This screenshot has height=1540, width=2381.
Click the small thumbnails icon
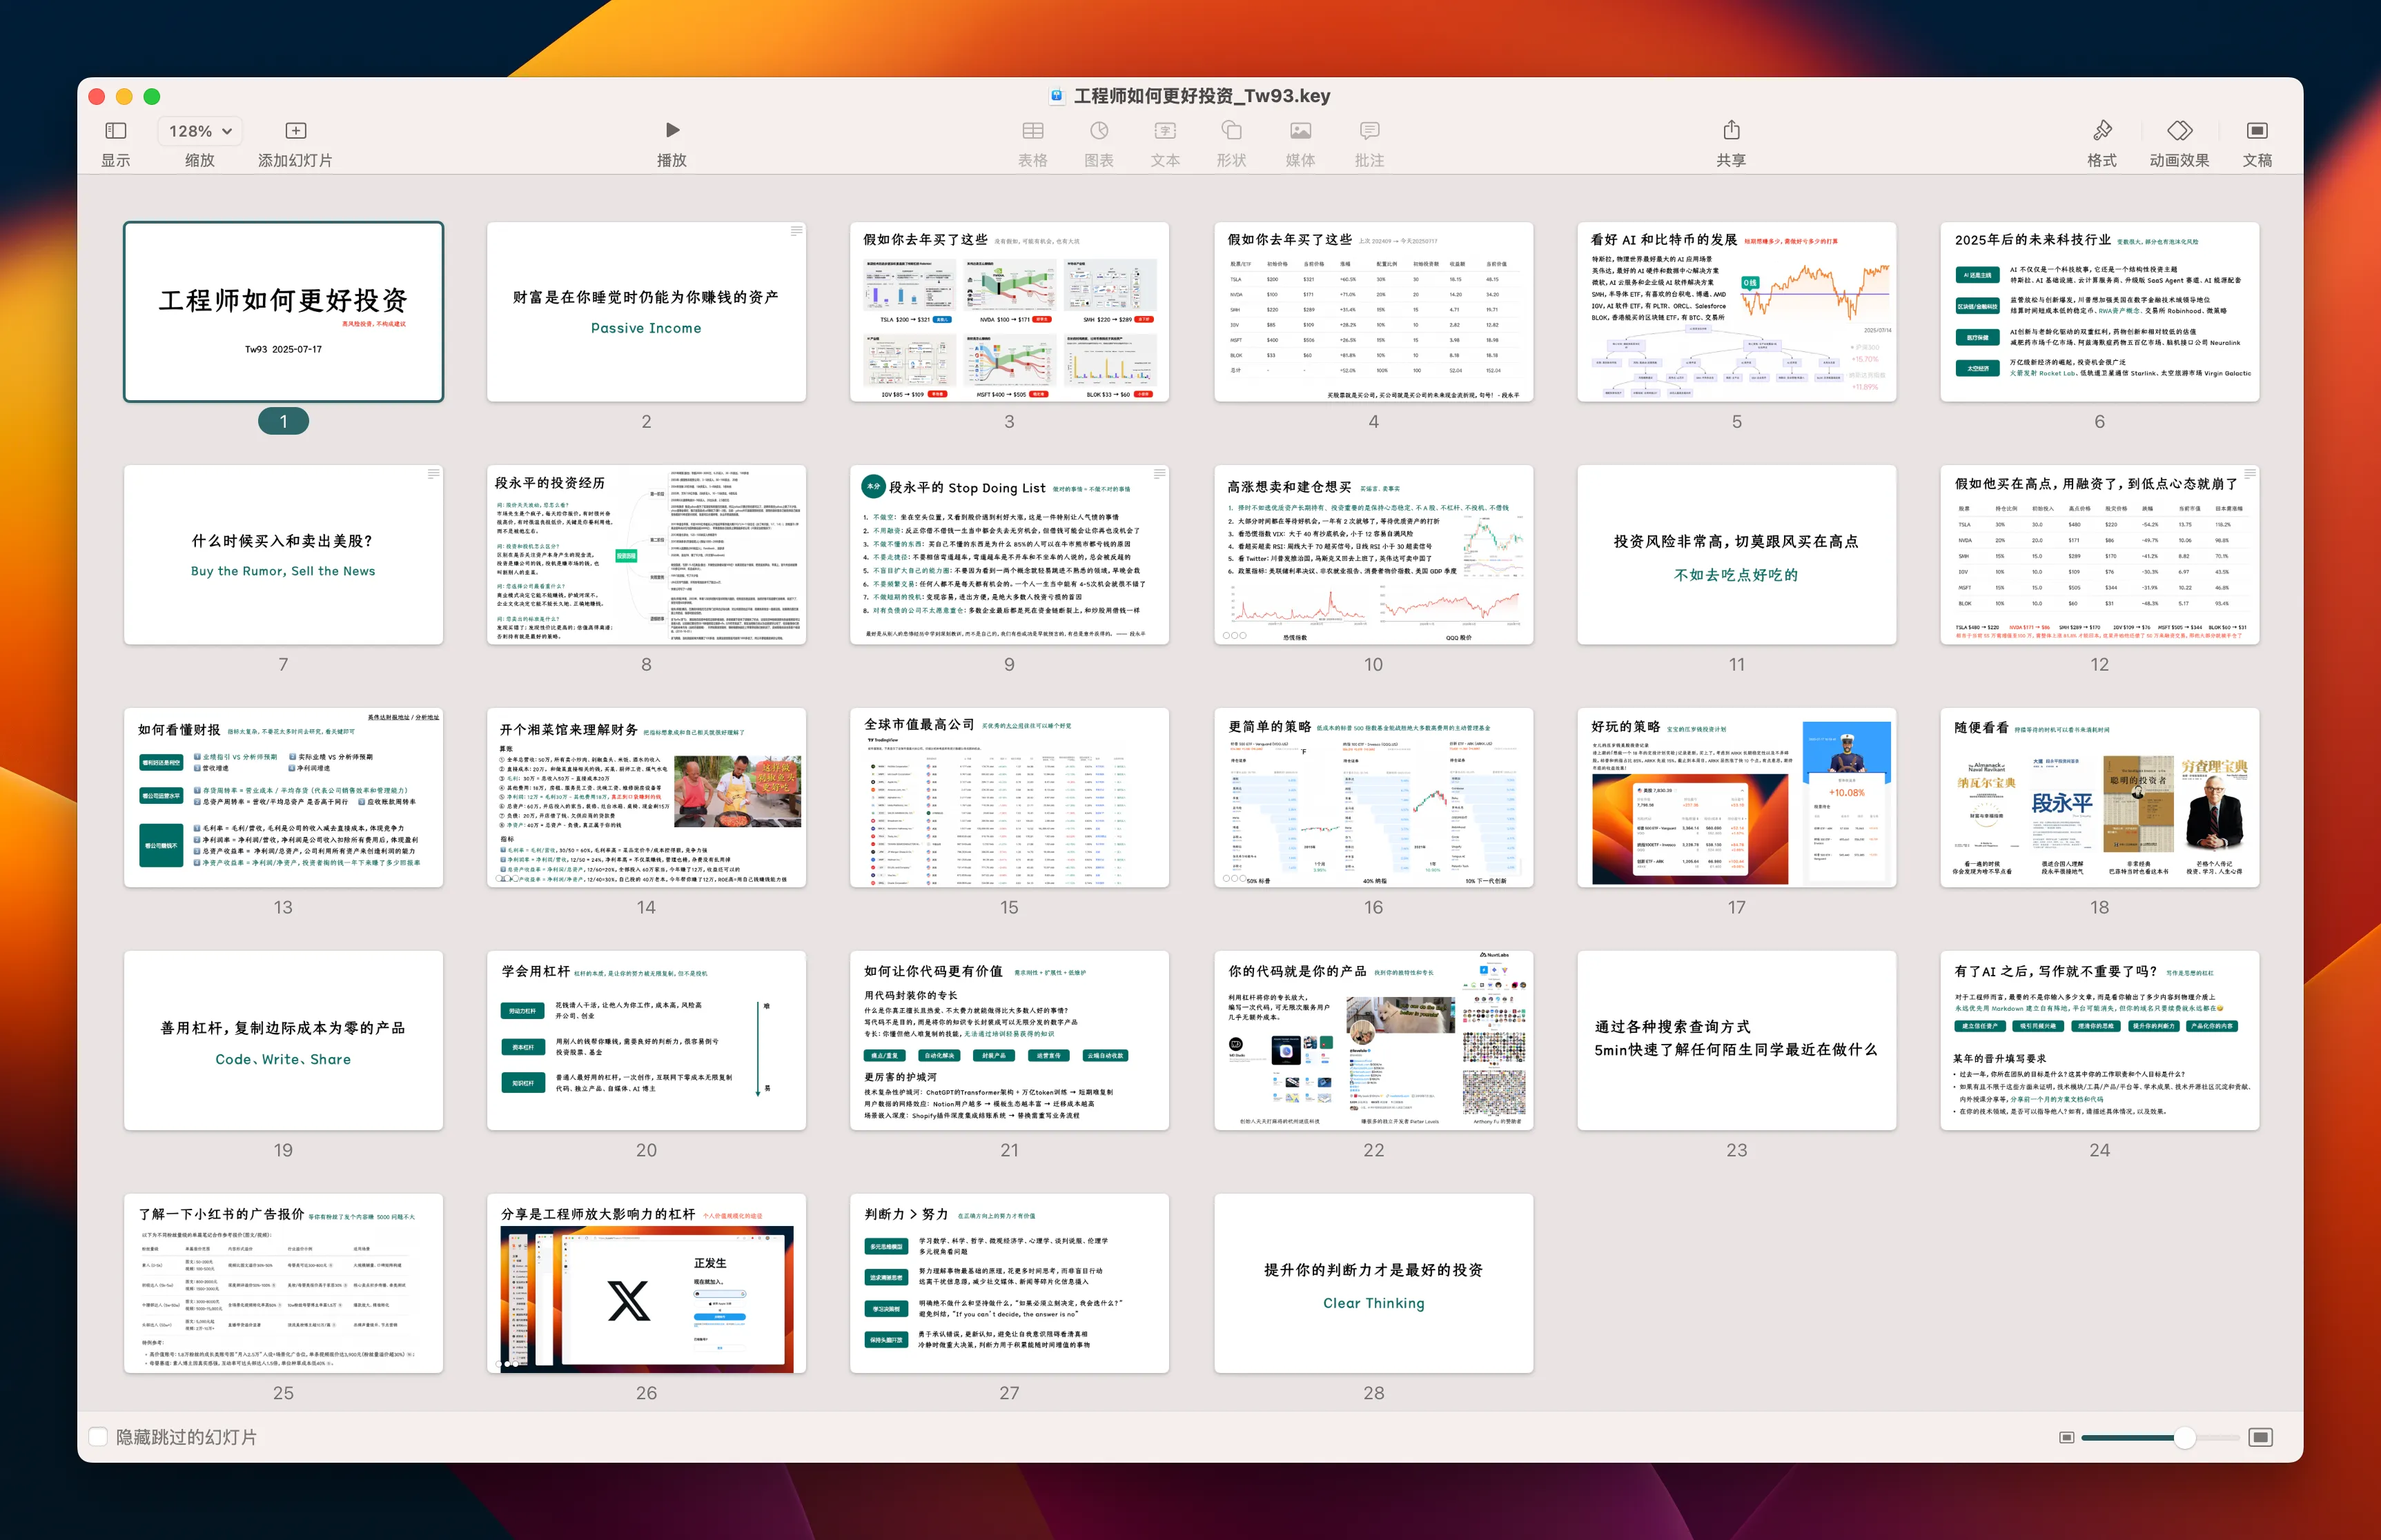(x=2066, y=1437)
